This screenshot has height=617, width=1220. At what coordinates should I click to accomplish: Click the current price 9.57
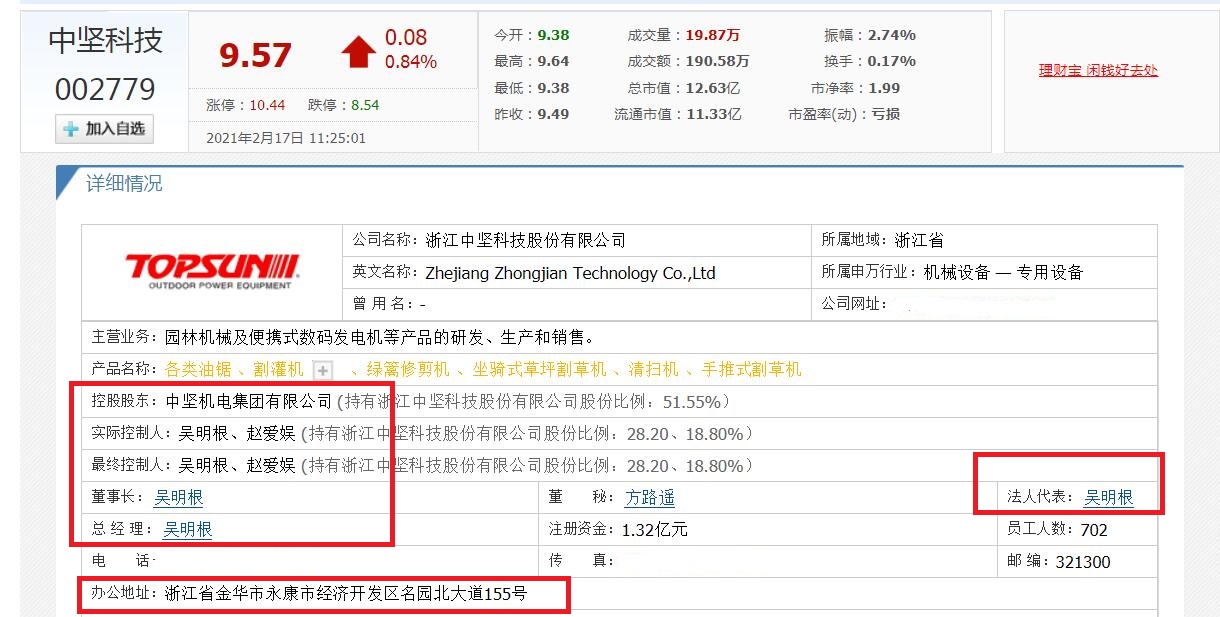tap(255, 55)
